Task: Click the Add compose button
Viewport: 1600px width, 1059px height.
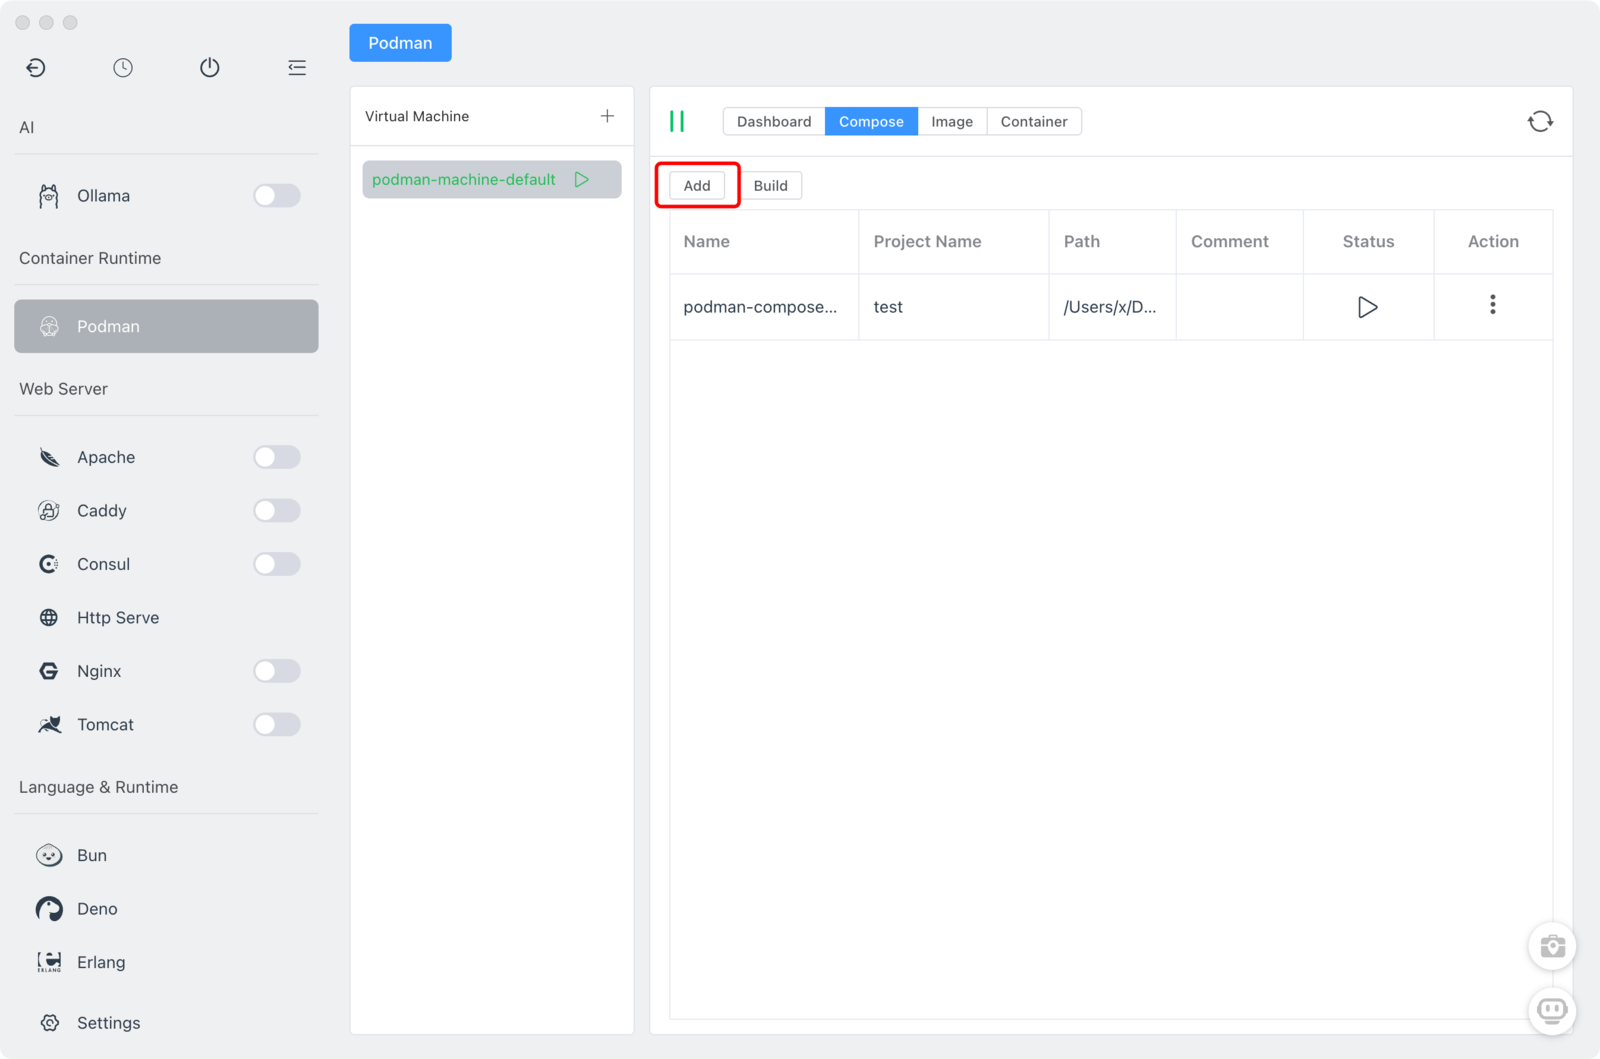Action: click(x=697, y=186)
